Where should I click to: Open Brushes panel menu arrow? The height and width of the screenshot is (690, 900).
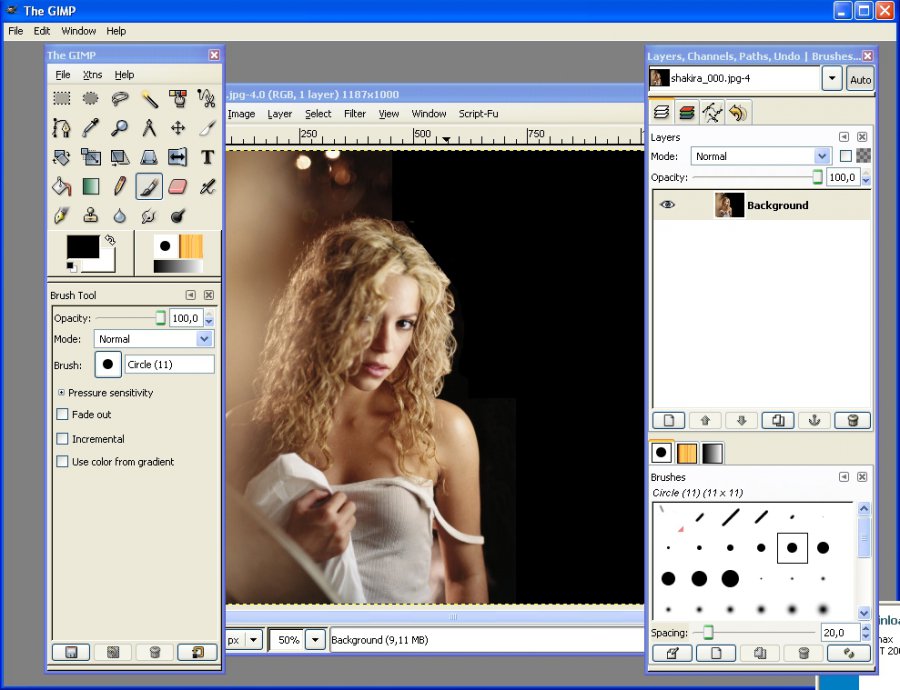[x=844, y=477]
